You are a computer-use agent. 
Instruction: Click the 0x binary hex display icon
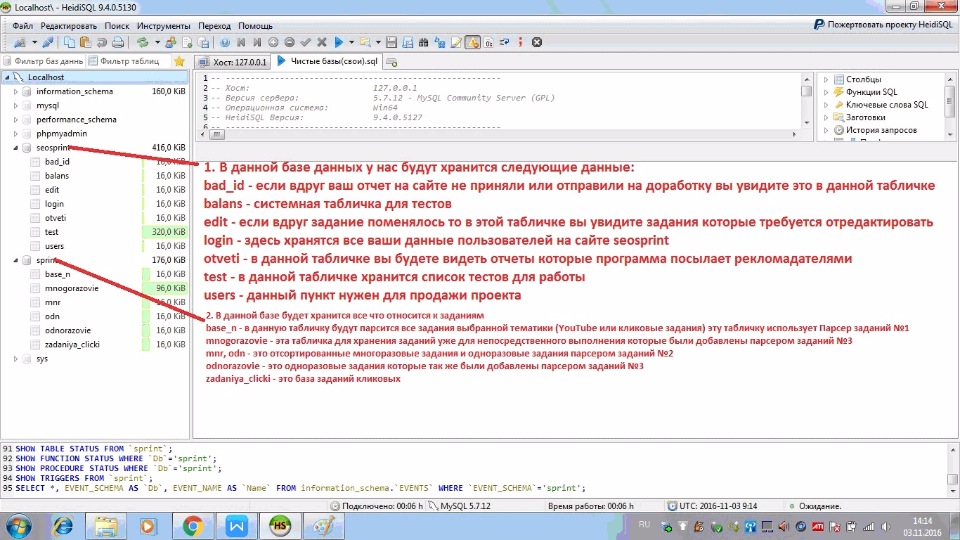coord(489,42)
